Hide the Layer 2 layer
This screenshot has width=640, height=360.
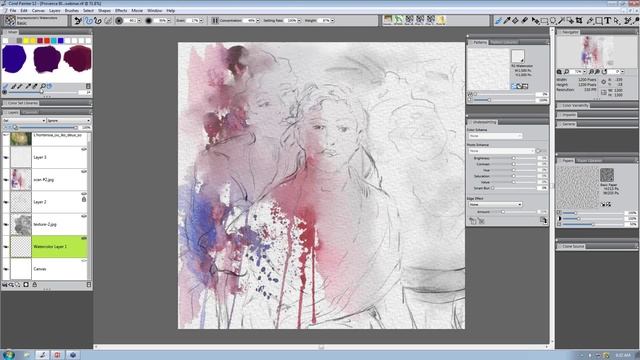point(6,202)
